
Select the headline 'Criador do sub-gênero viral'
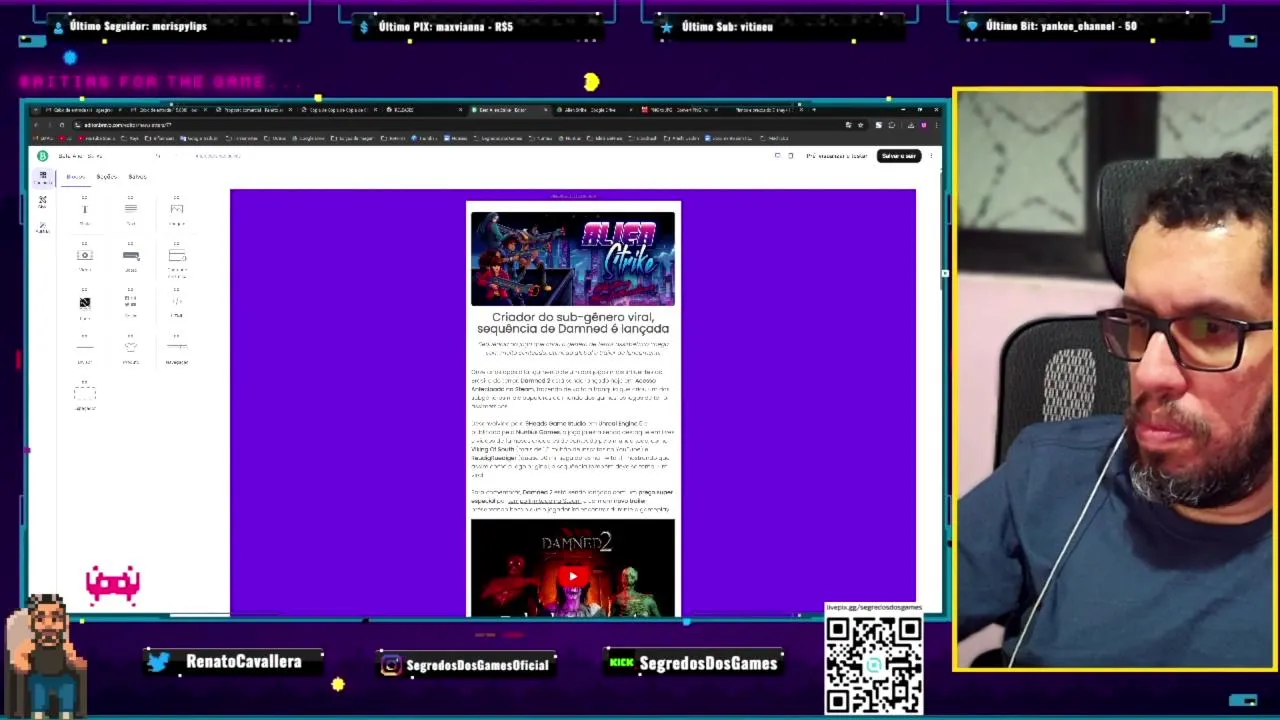coord(573,322)
